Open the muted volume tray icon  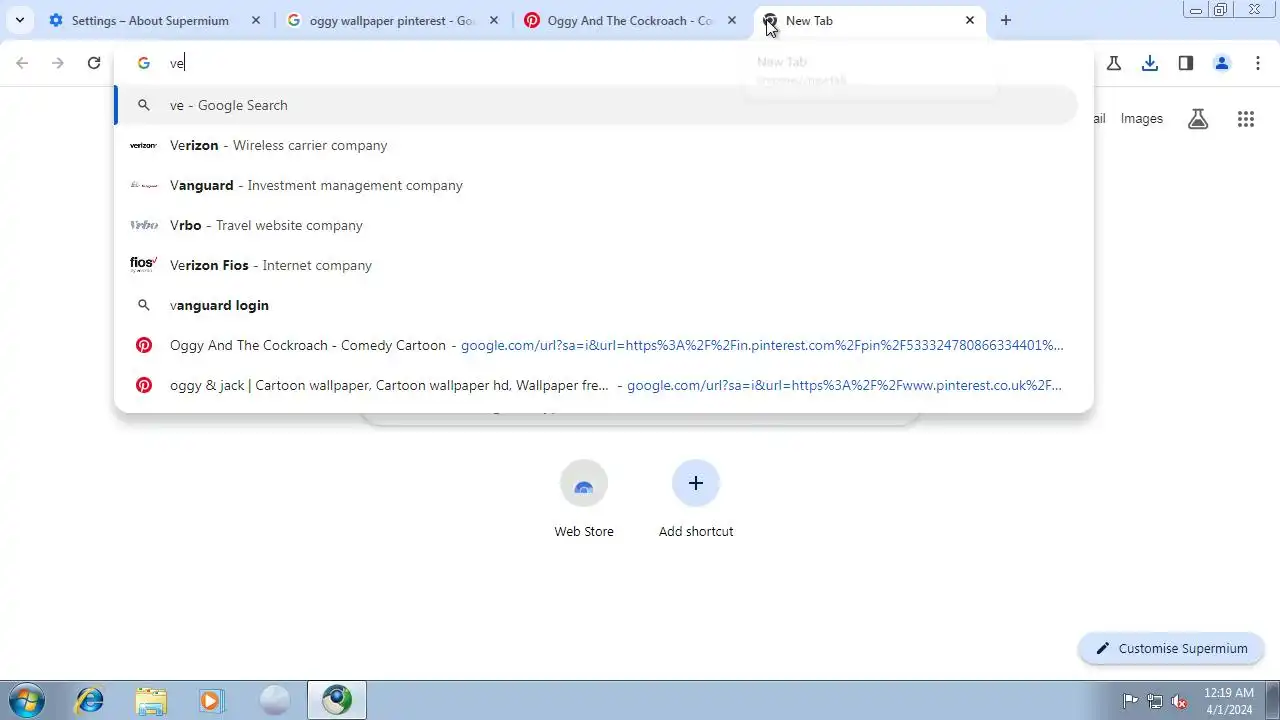[1179, 700]
